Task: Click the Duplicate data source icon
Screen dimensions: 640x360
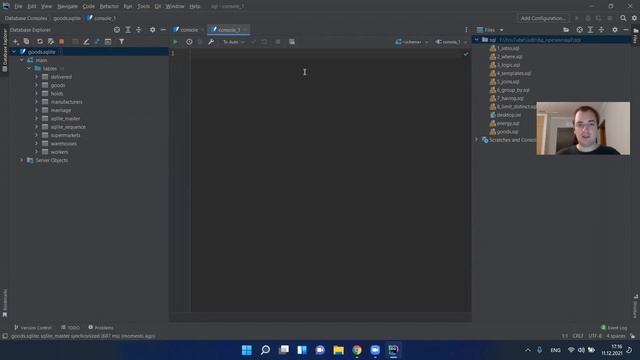Action: [x=27, y=42]
